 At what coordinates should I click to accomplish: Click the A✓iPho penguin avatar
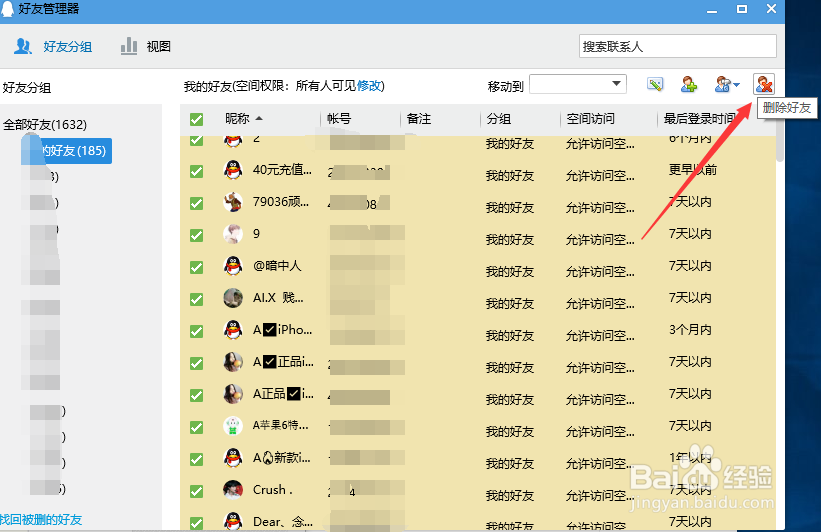click(232, 330)
